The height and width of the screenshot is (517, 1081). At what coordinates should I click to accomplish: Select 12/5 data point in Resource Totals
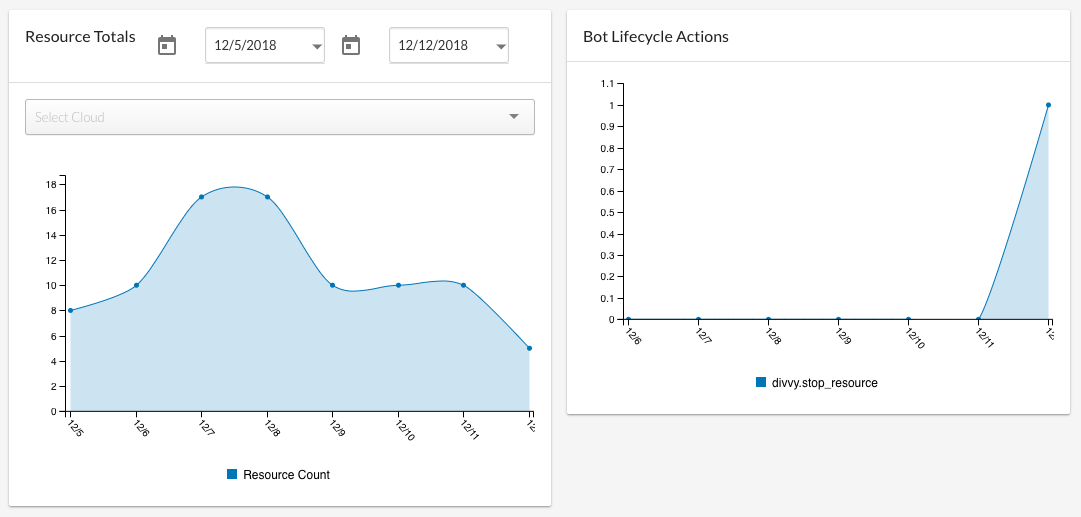[70, 310]
